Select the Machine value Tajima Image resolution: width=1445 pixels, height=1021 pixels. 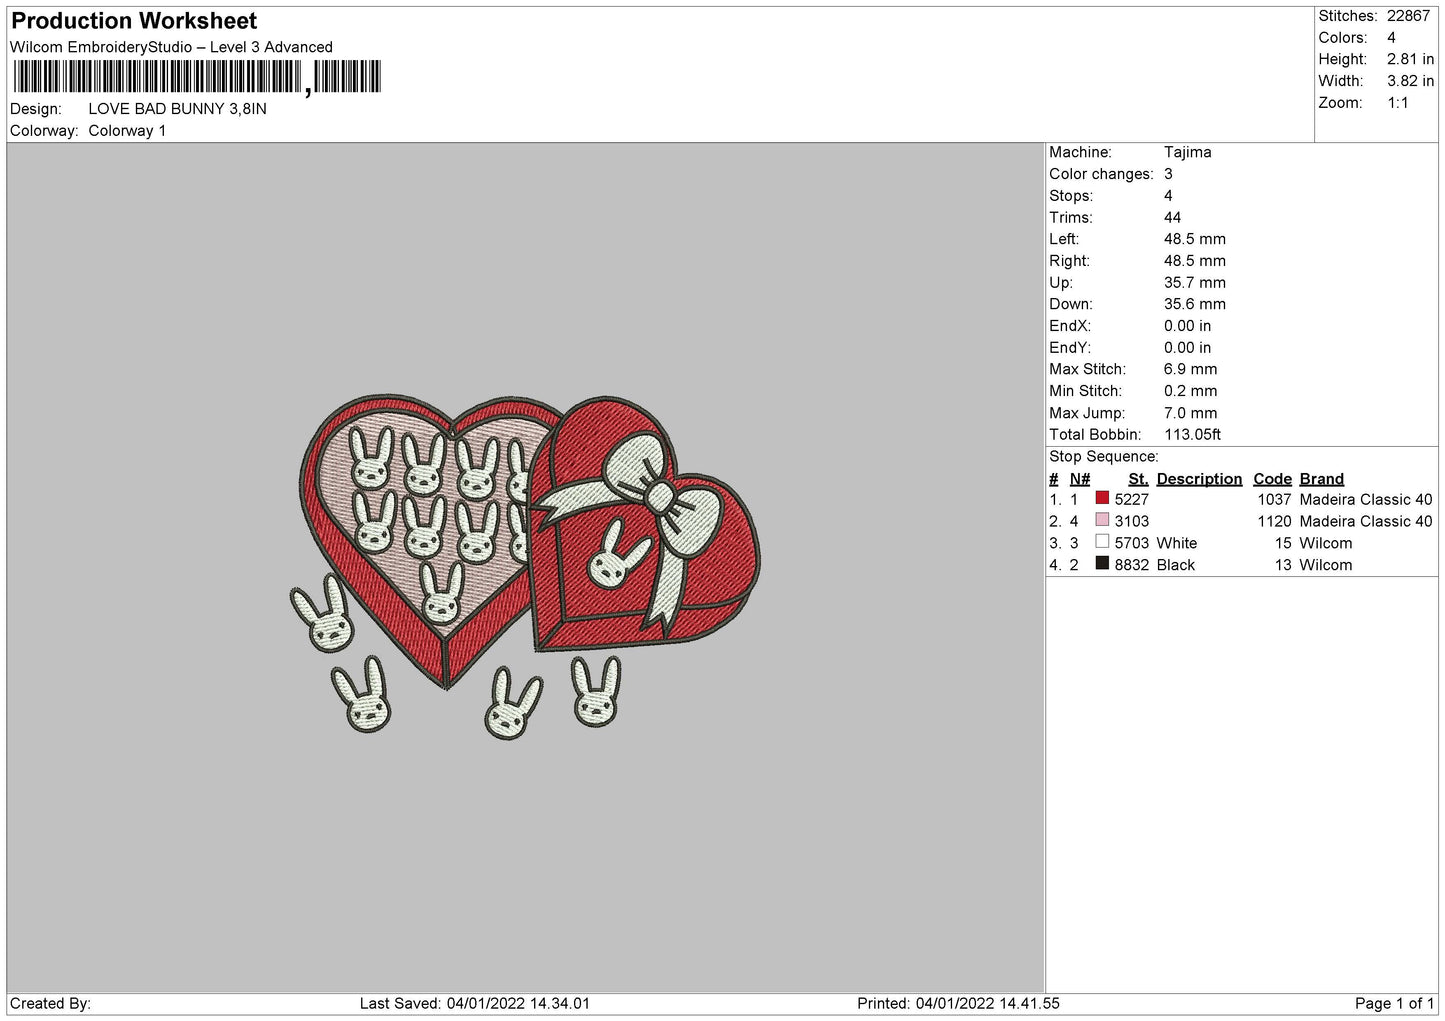point(1187,152)
